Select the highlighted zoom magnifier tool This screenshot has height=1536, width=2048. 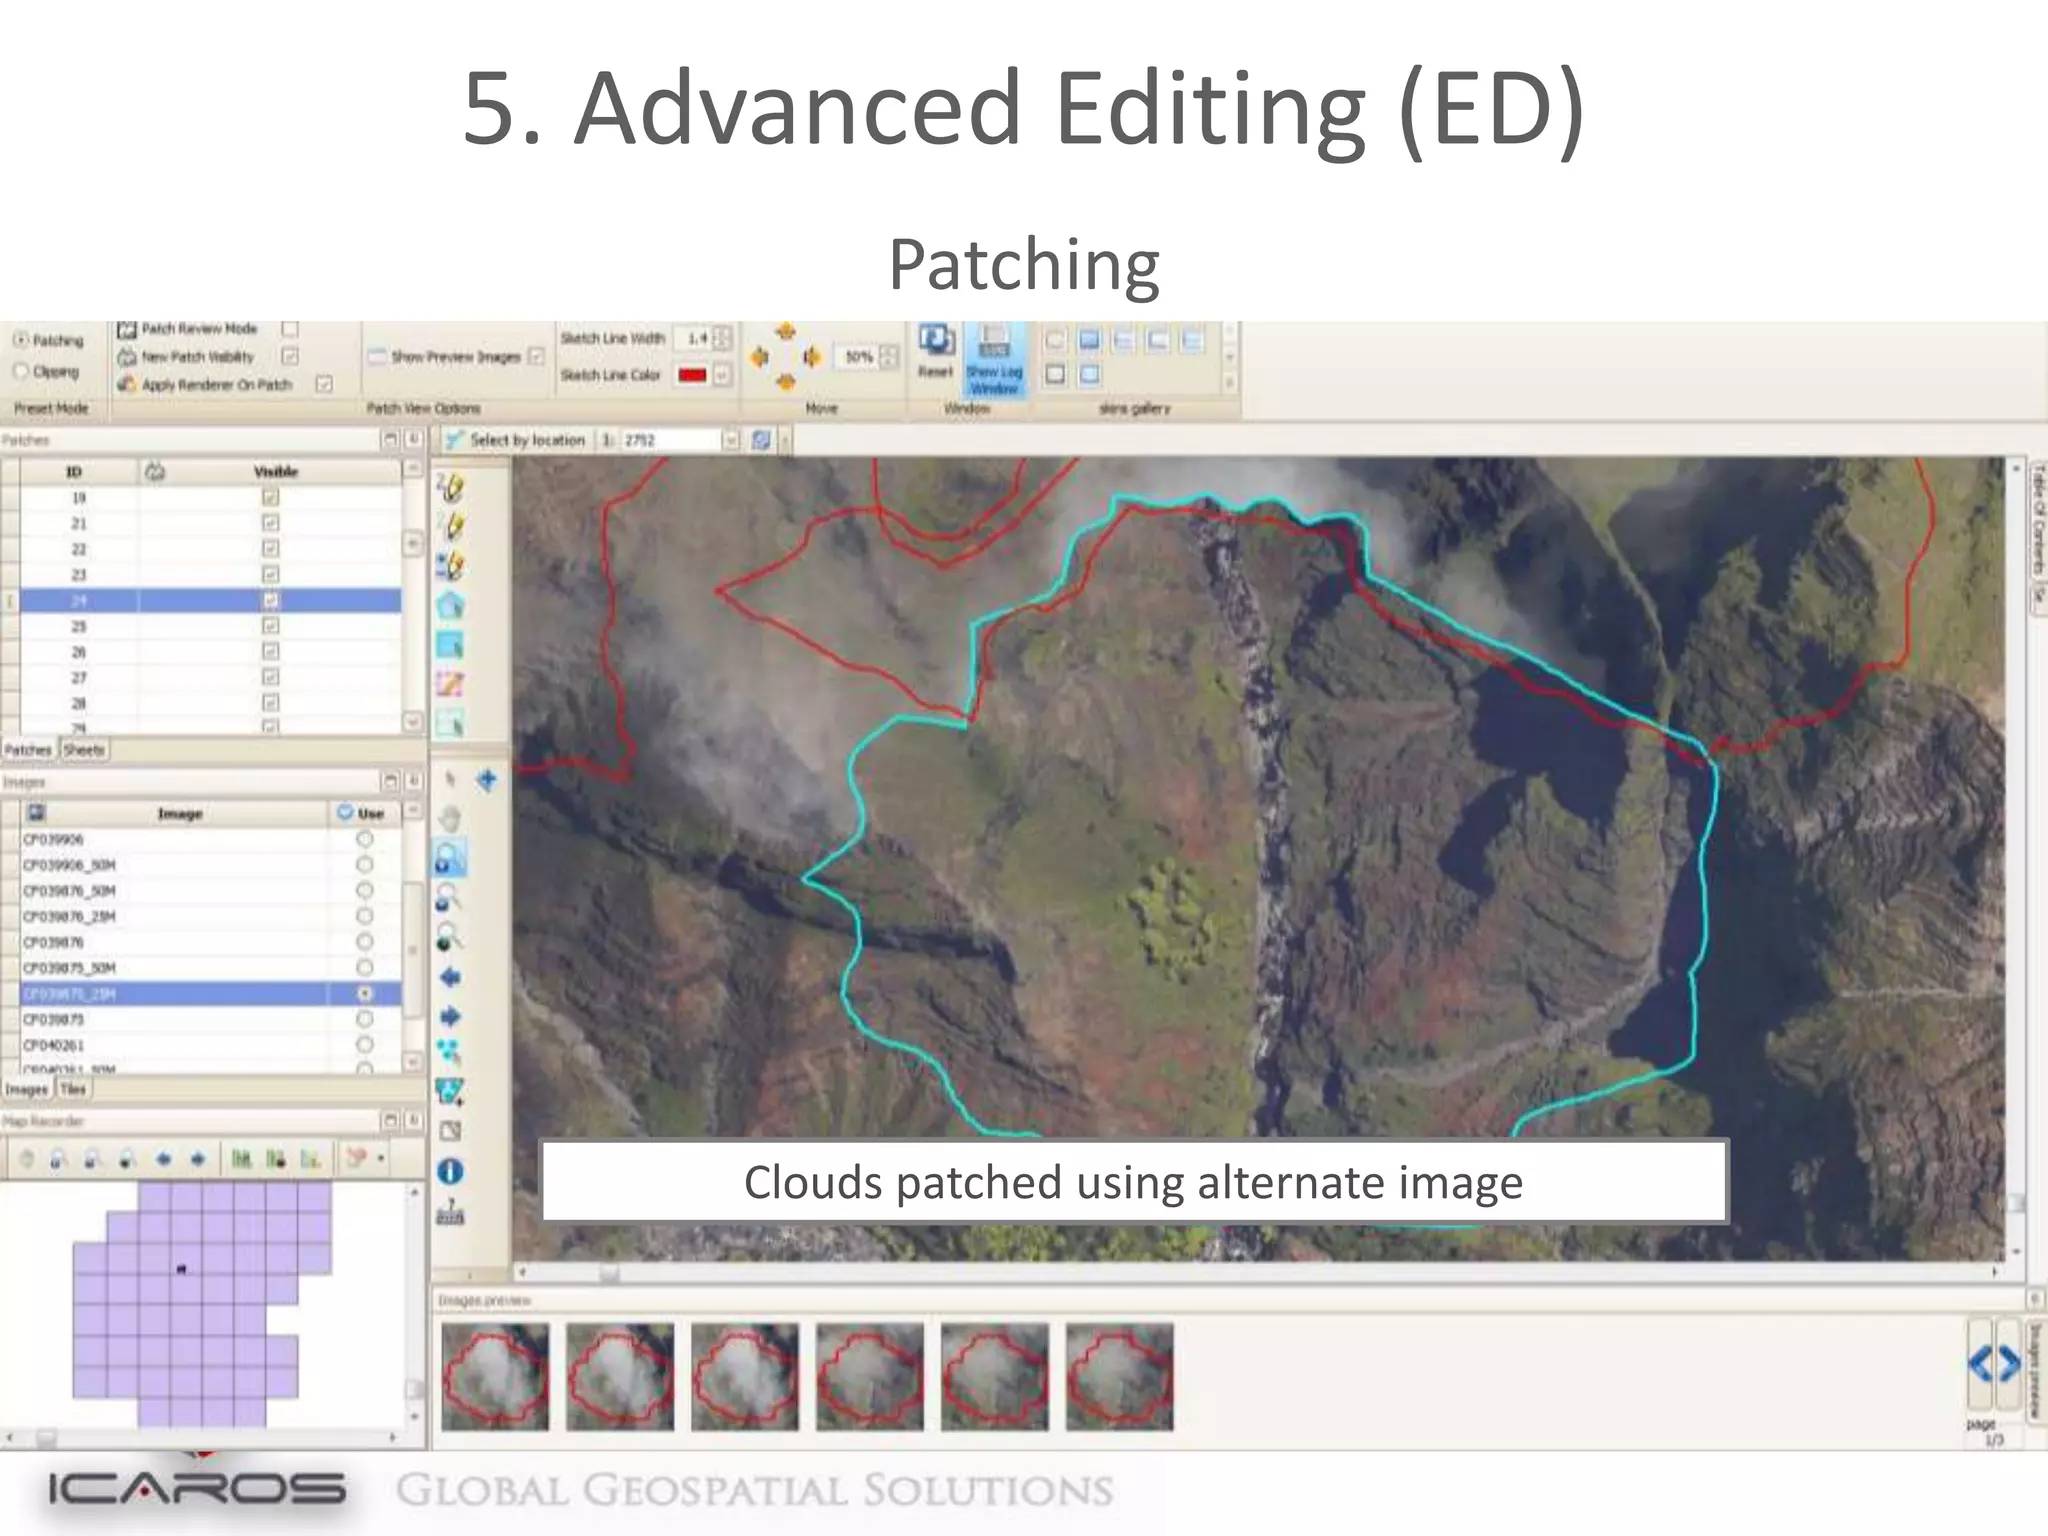point(451,859)
